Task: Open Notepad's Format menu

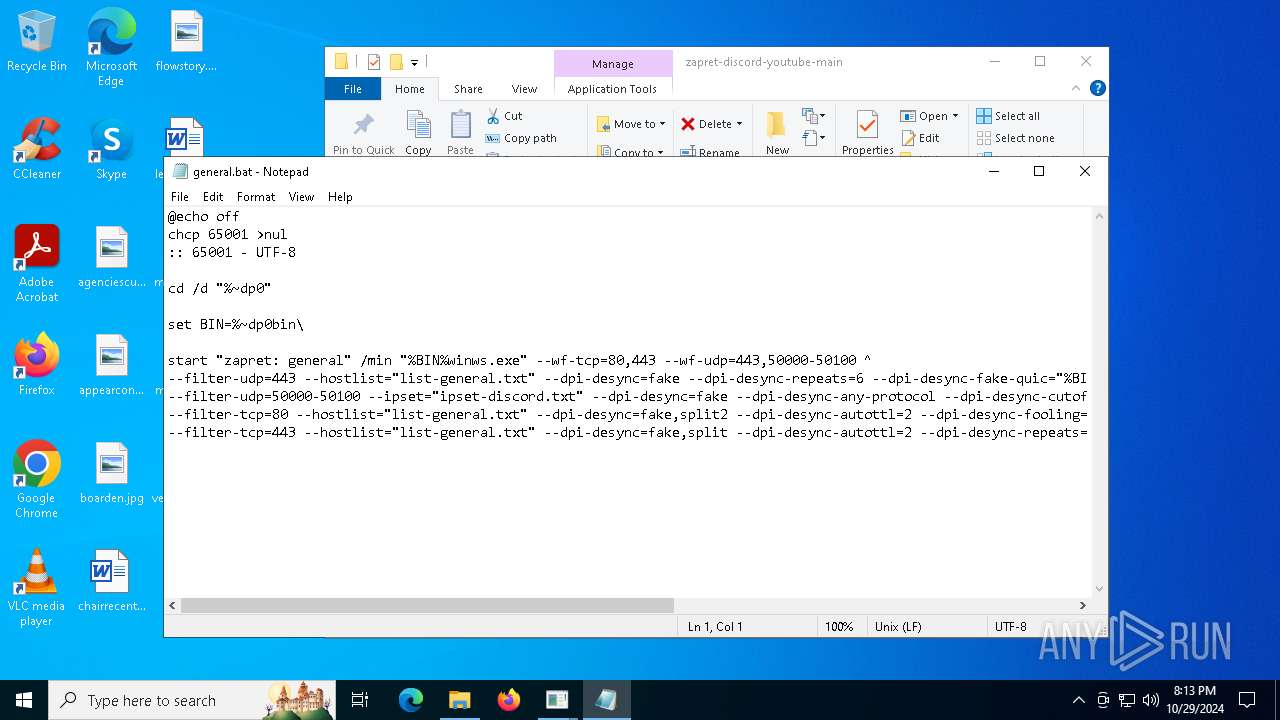Action: pos(256,197)
